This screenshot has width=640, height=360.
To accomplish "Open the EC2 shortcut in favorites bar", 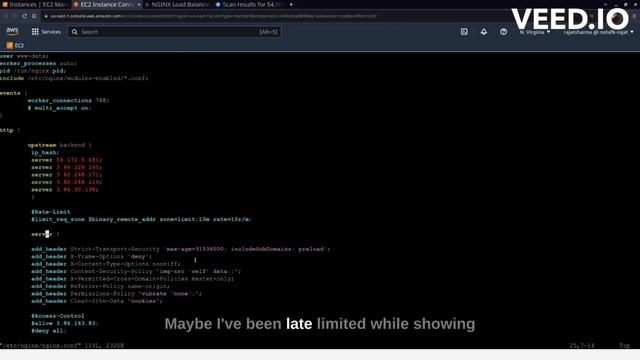I will point(15,45).
